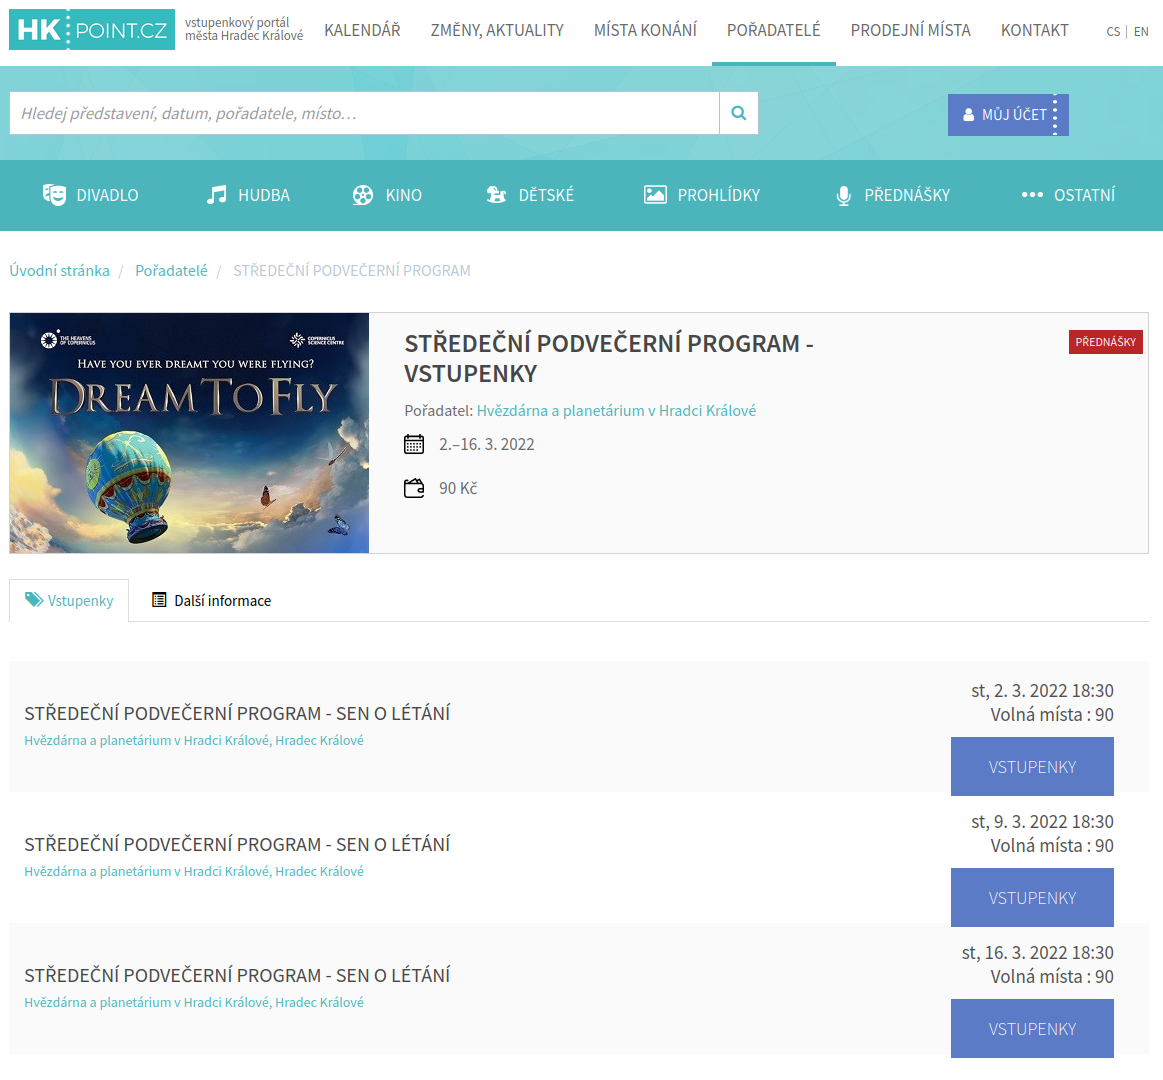Click the user icon in Můj účet
1163x1080 pixels.
pyautogui.click(x=969, y=115)
